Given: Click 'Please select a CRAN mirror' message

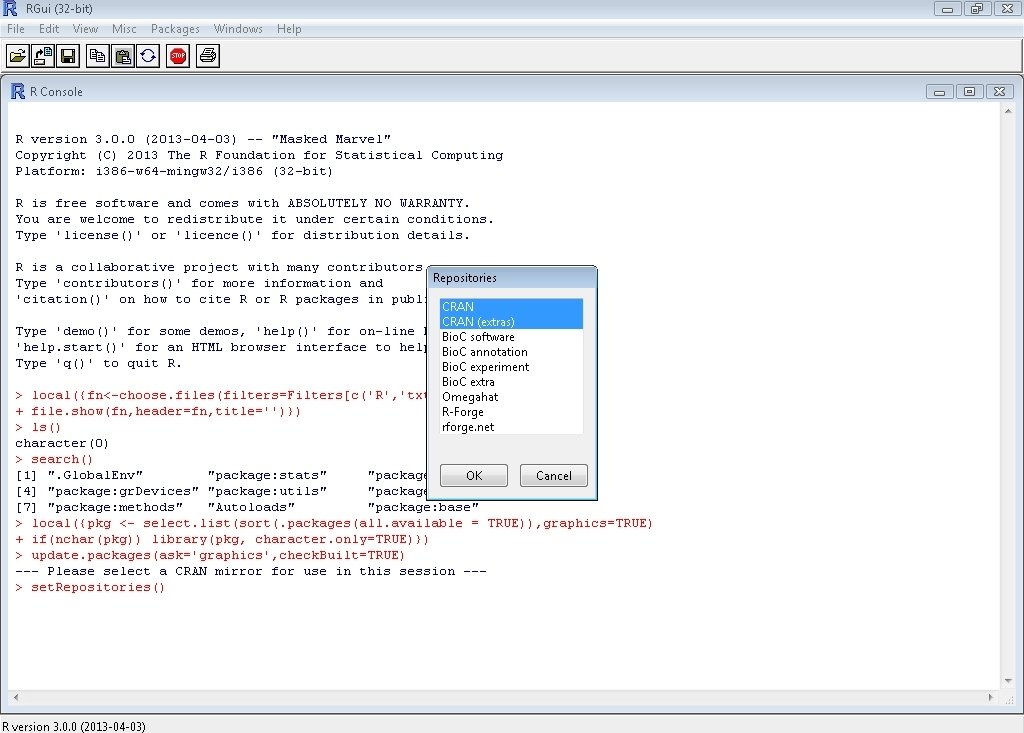Looking at the screenshot, I should click(x=251, y=572).
